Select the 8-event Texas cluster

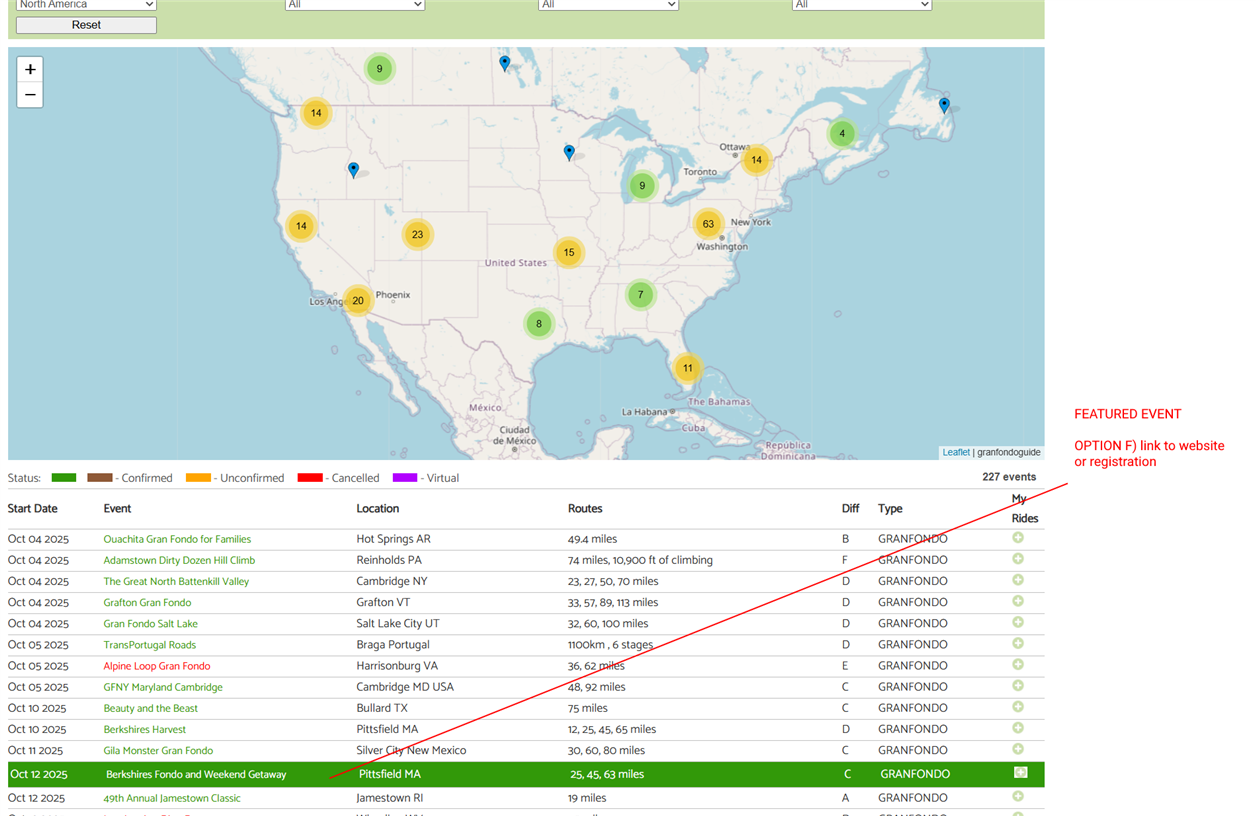coord(539,324)
